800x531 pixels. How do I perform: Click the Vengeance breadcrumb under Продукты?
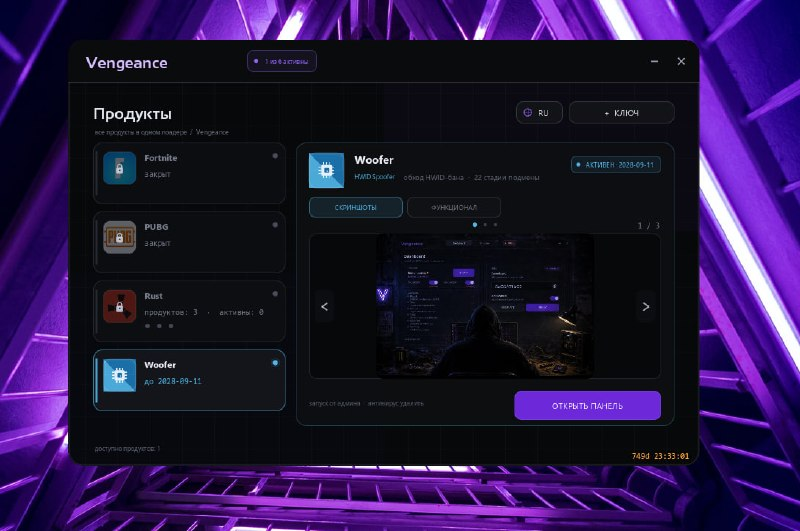pos(212,132)
